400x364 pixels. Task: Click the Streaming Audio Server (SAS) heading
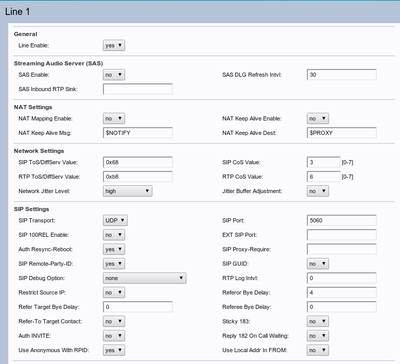click(58, 63)
